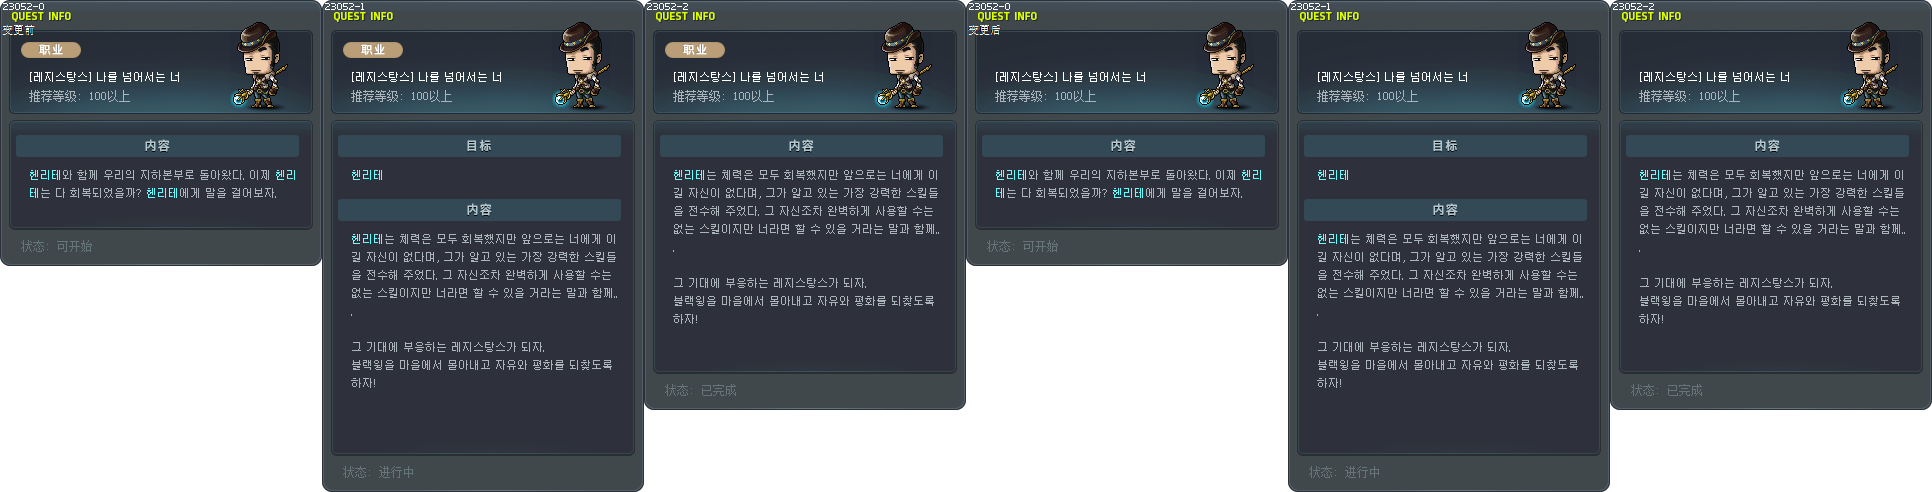Image resolution: width=1932 pixels, height=492 pixels.
Task: Click 已完成 status in the rightmost 23052-2 panel
Action: 1684,390
